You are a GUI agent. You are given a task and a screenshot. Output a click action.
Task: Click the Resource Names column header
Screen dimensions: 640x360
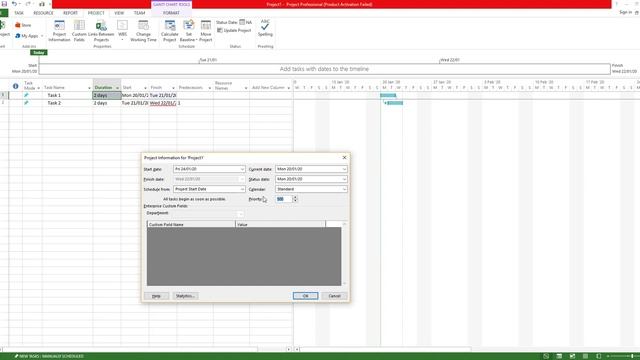pos(231,86)
